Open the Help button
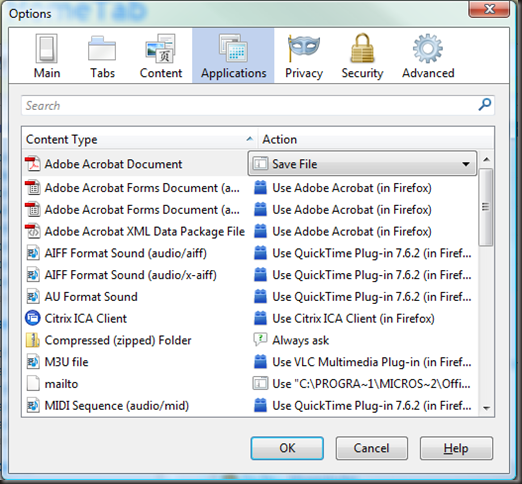The height and width of the screenshot is (484, 522). coord(456,448)
